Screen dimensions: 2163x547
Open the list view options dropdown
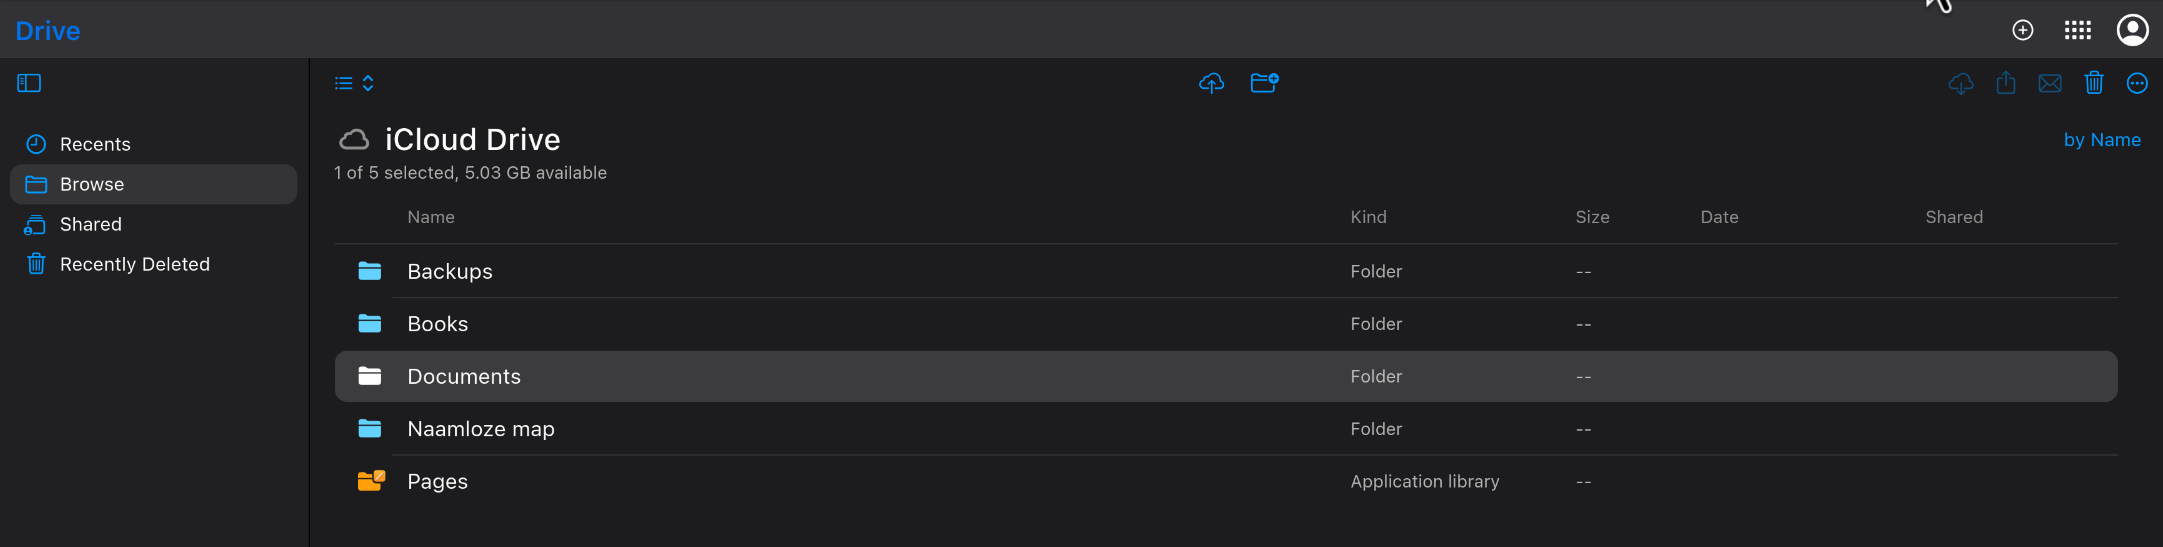[354, 83]
